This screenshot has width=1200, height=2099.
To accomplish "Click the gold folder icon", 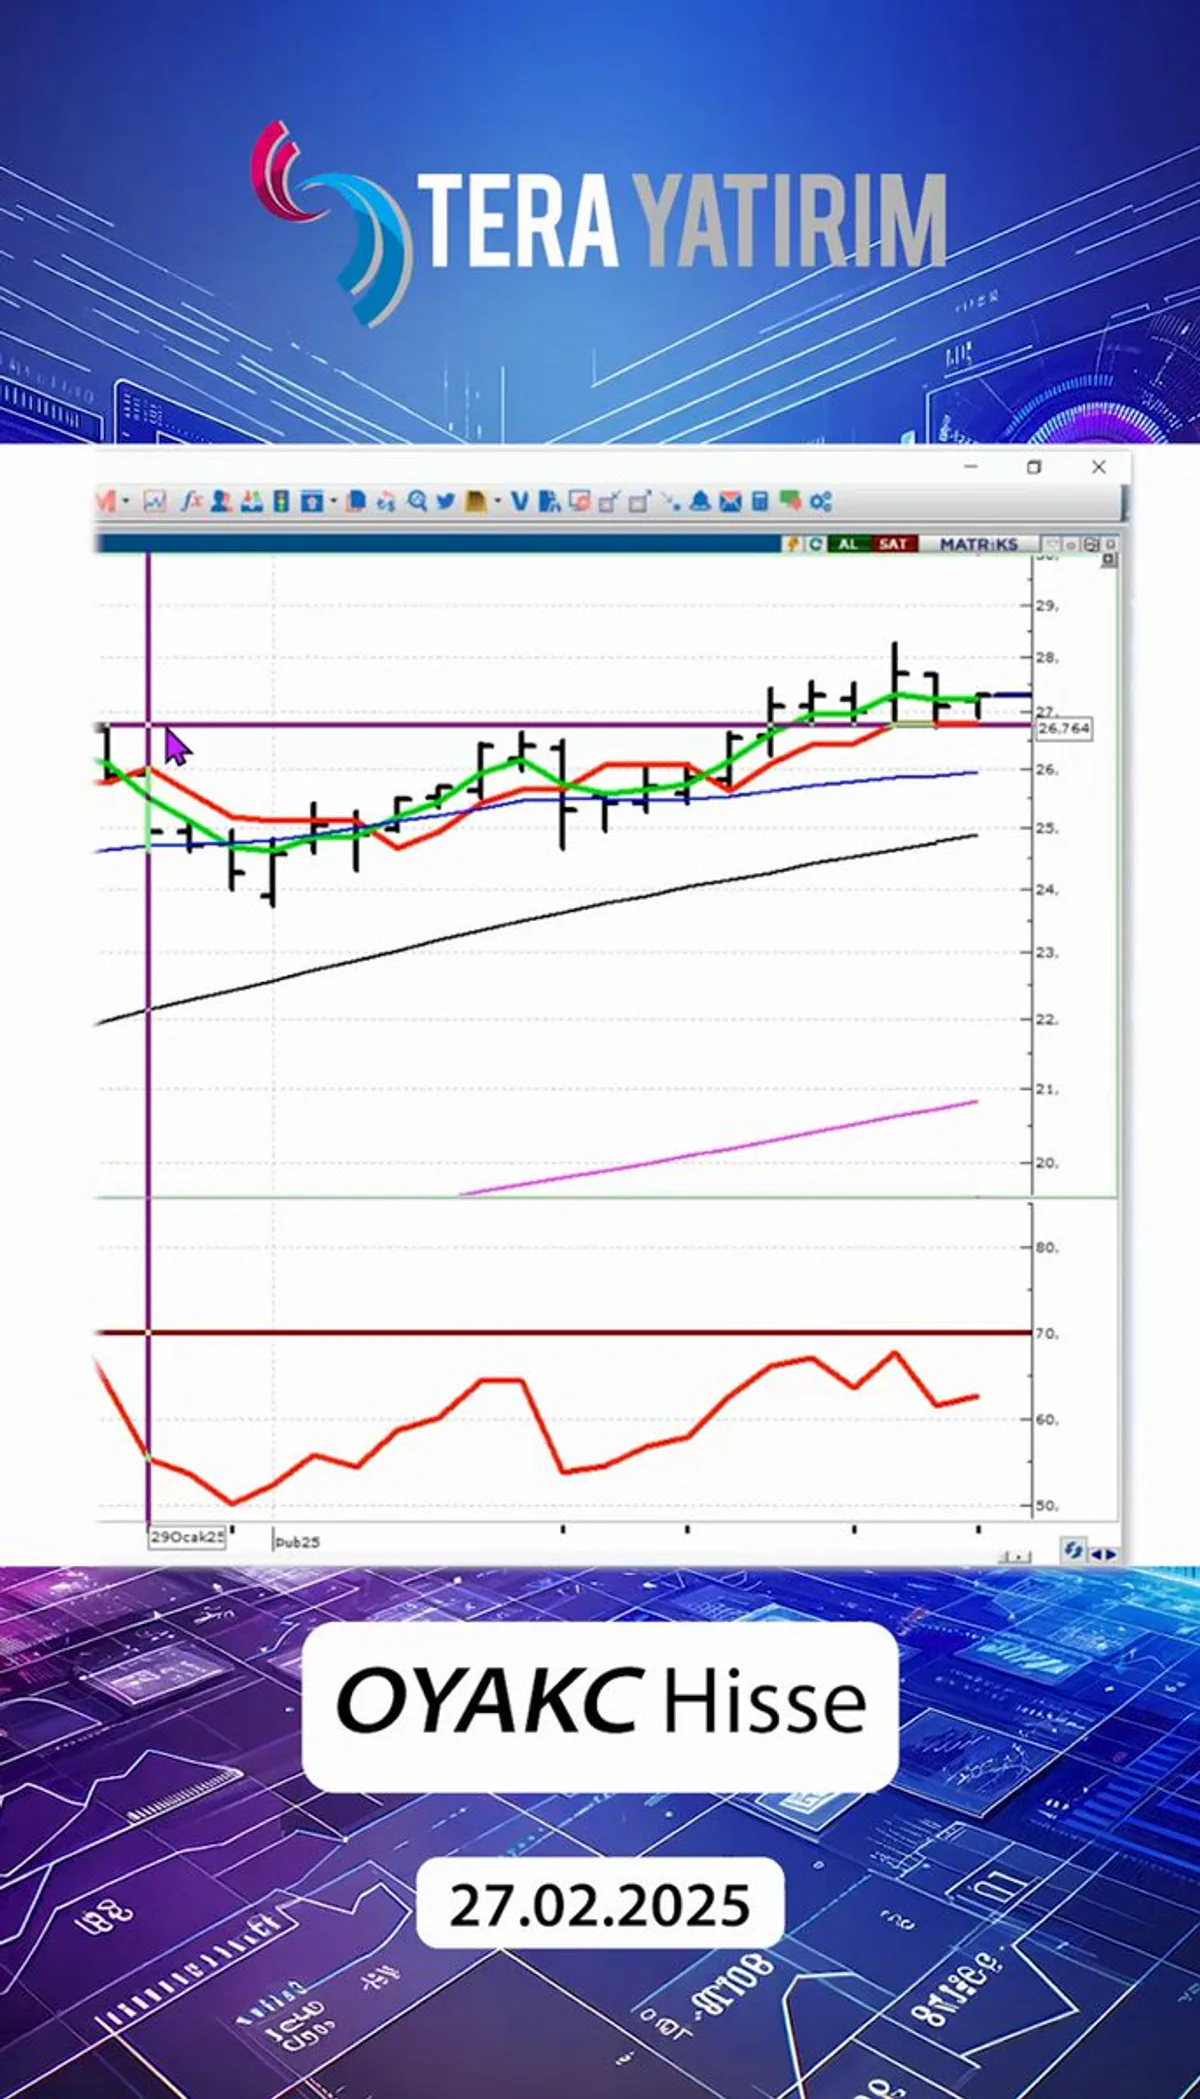I will (x=476, y=502).
